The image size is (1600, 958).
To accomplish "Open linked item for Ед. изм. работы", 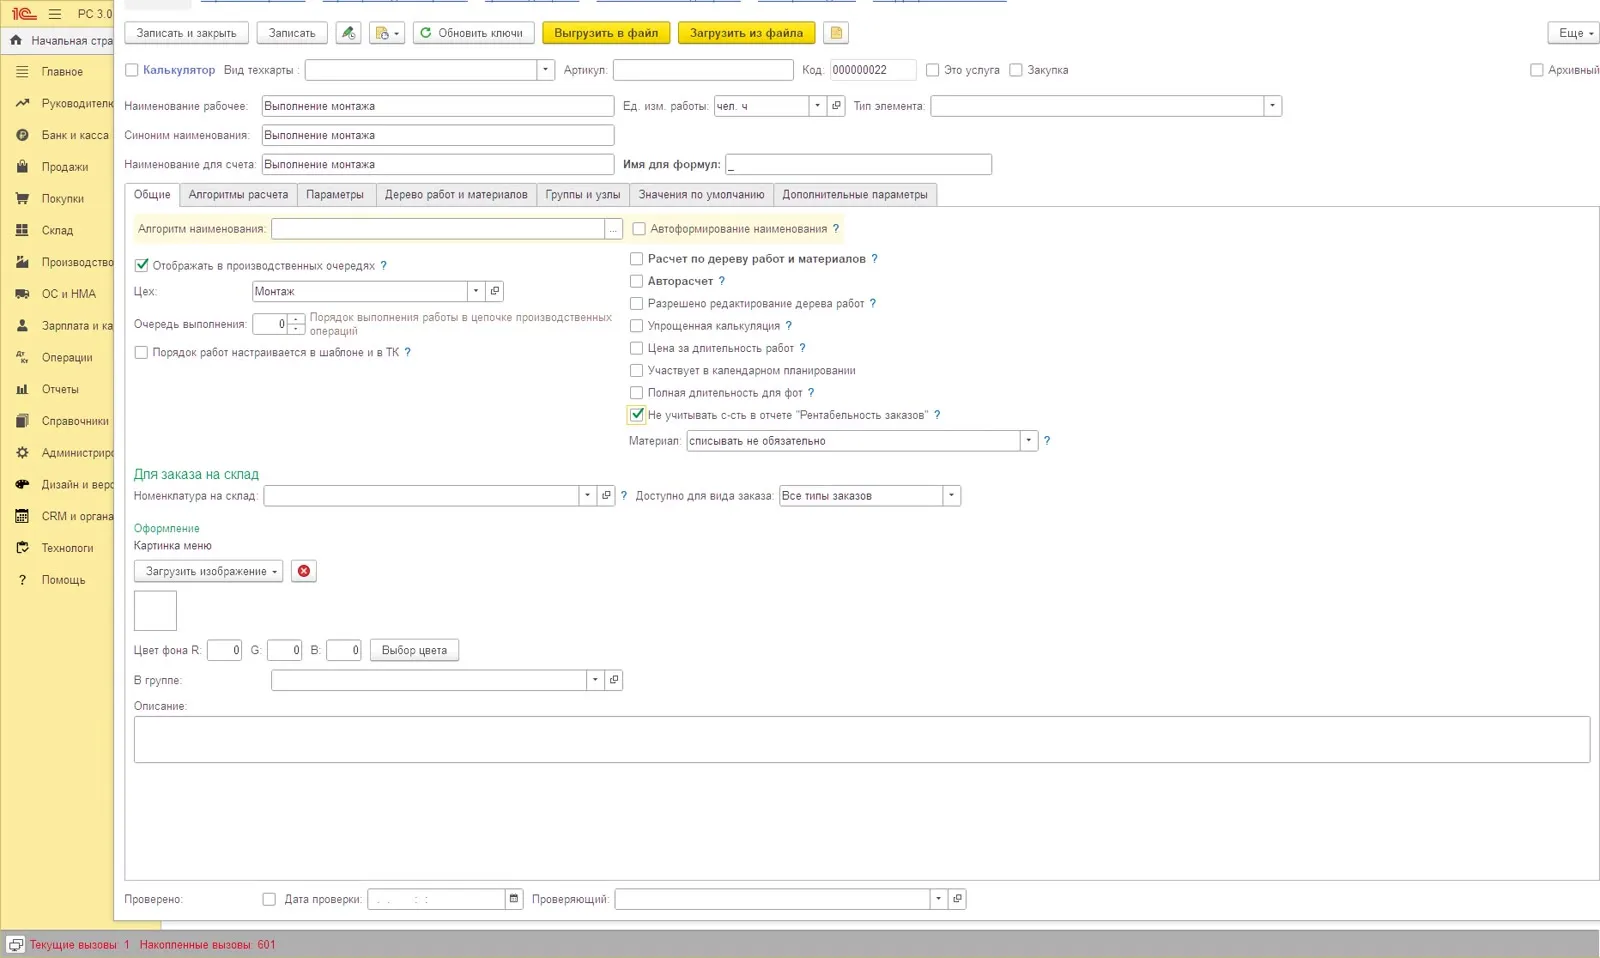I will click(x=837, y=105).
